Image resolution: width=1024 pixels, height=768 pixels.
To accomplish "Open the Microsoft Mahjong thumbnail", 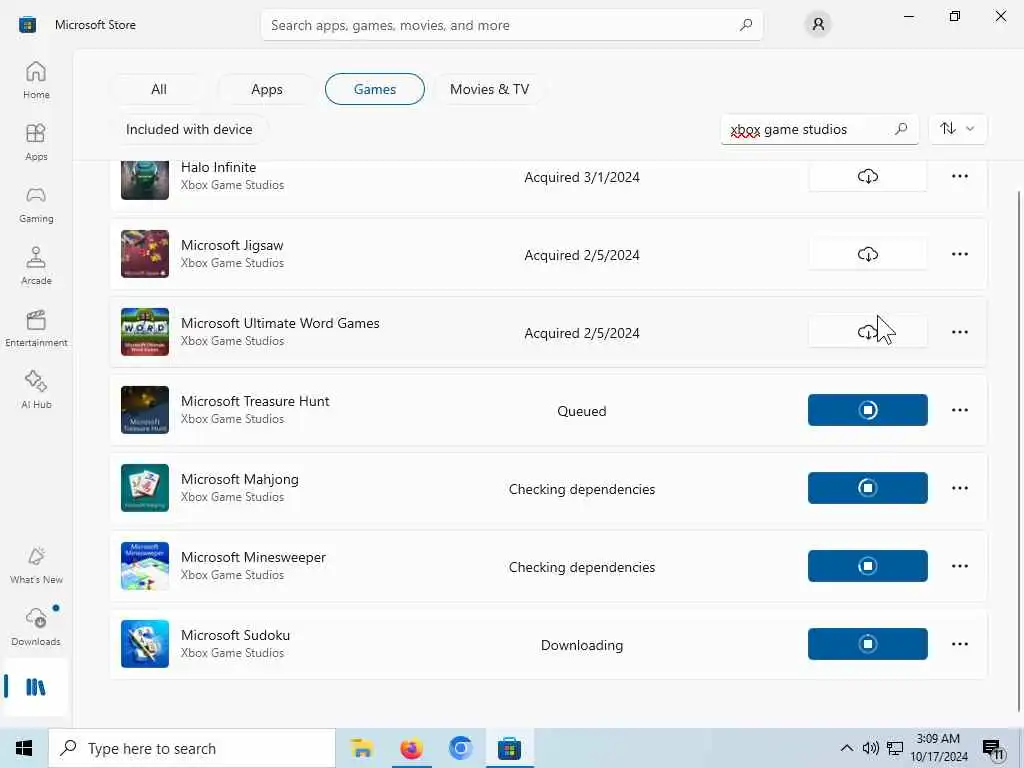I will (x=145, y=488).
